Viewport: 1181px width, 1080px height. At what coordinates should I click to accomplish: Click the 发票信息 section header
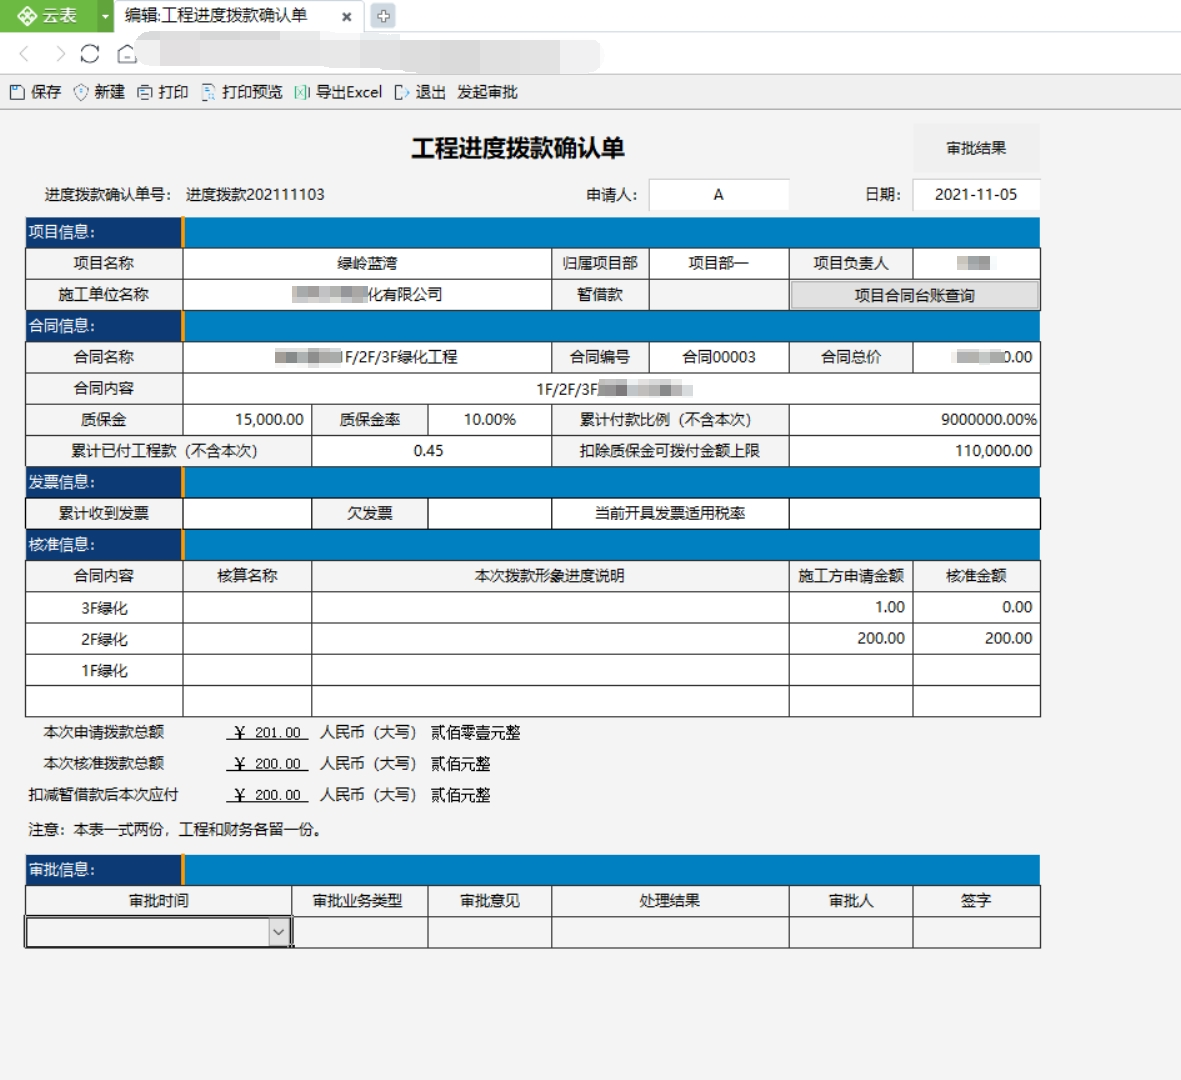(104, 482)
